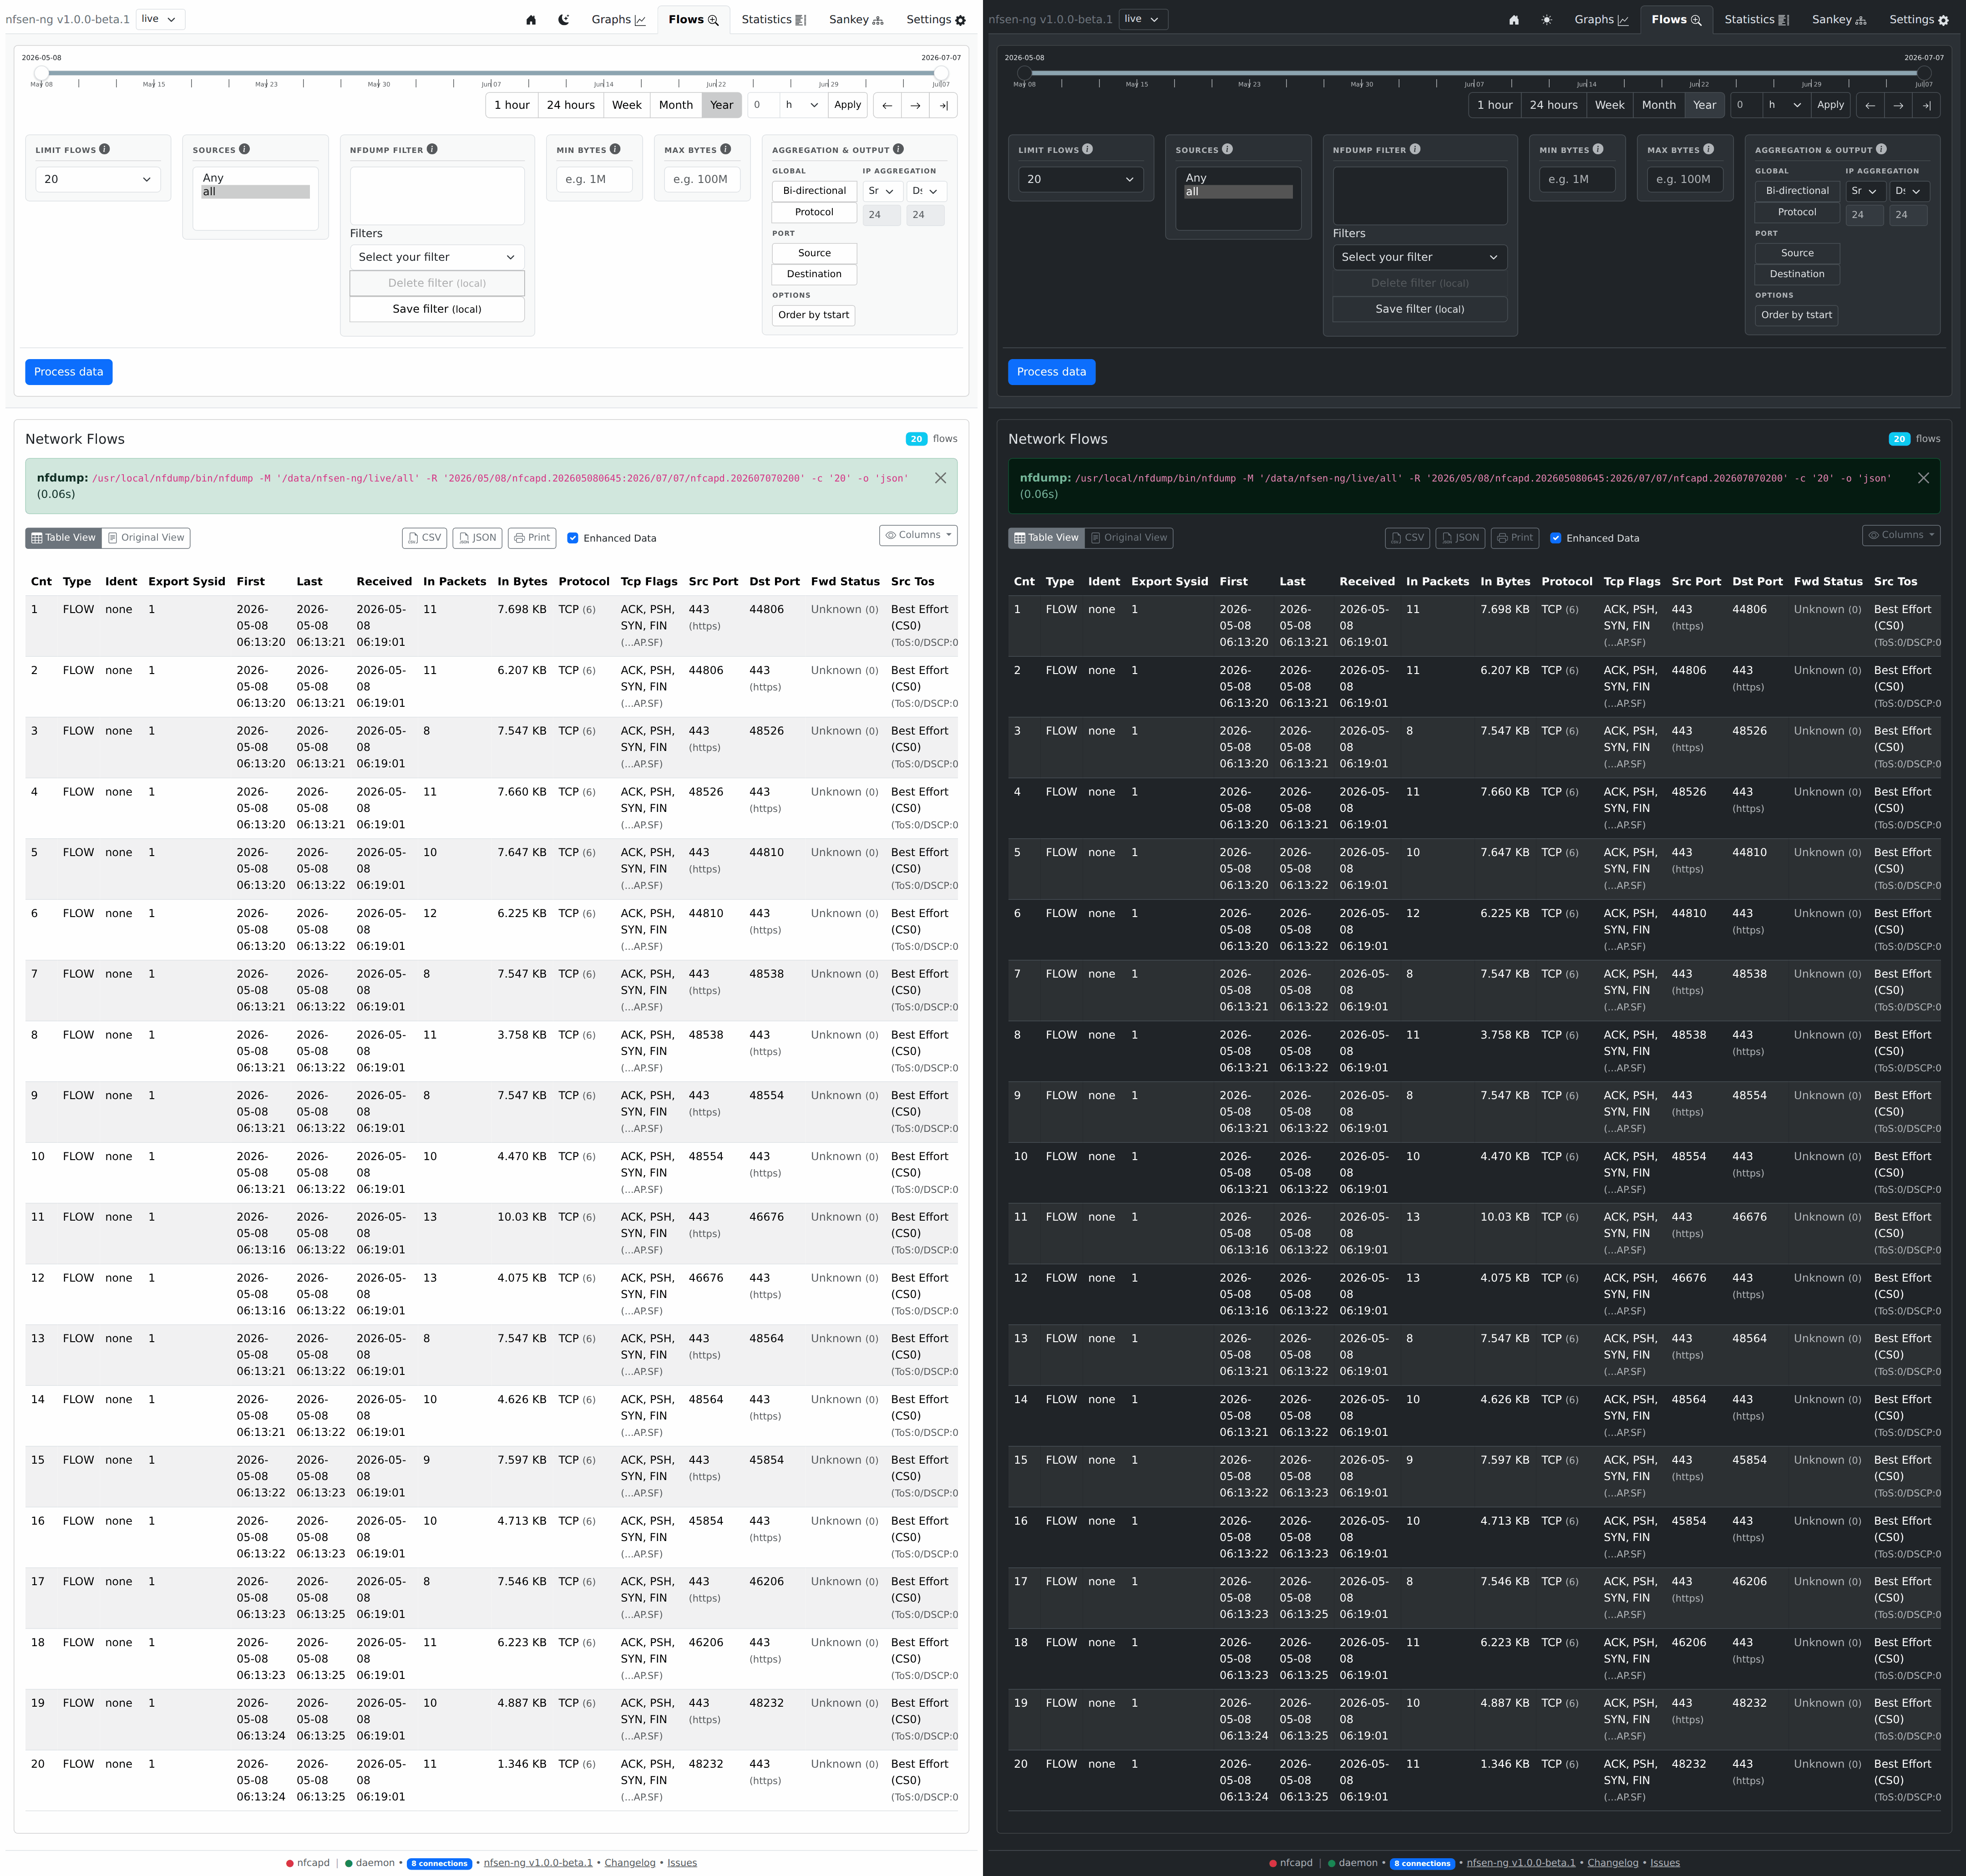Open Changelog link in light window footer

[x=630, y=1863]
